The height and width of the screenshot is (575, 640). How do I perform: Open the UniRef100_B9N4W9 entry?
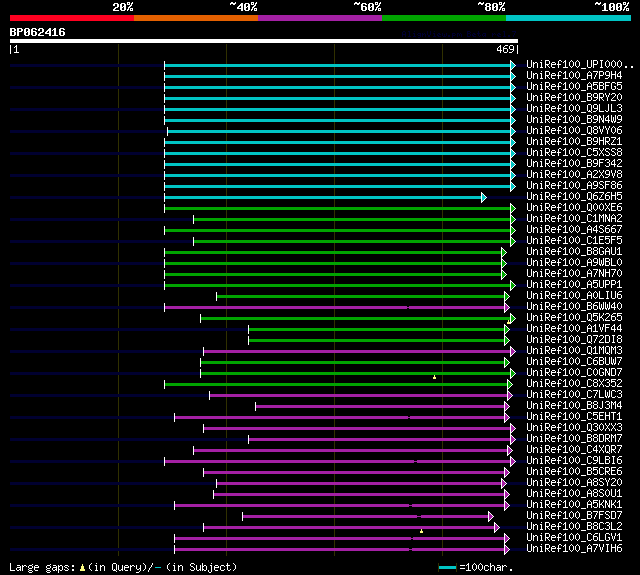coord(574,120)
